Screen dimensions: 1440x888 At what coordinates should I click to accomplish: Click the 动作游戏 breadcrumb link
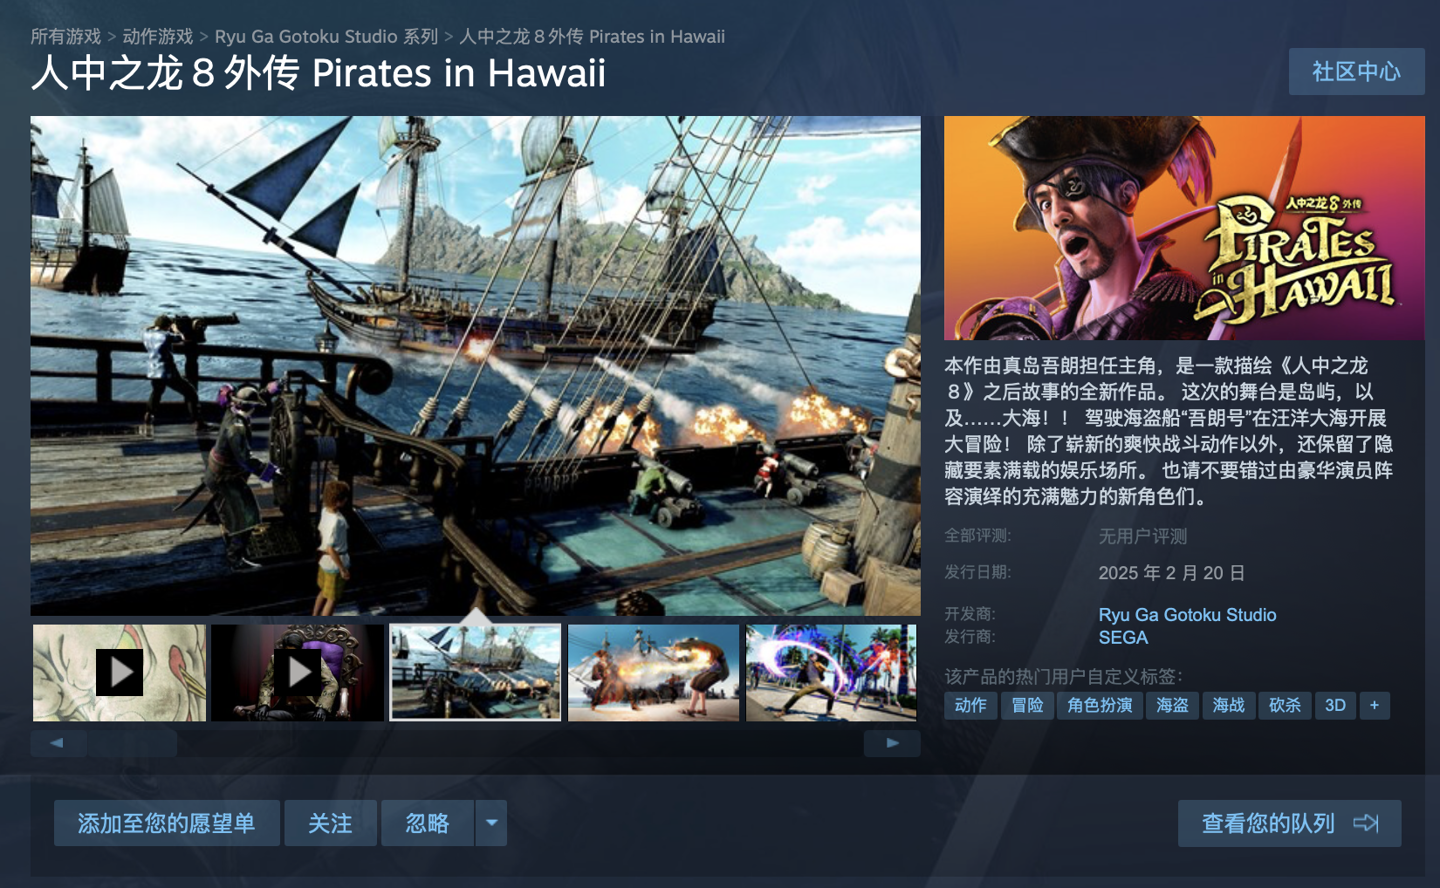(x=158, y=37)
